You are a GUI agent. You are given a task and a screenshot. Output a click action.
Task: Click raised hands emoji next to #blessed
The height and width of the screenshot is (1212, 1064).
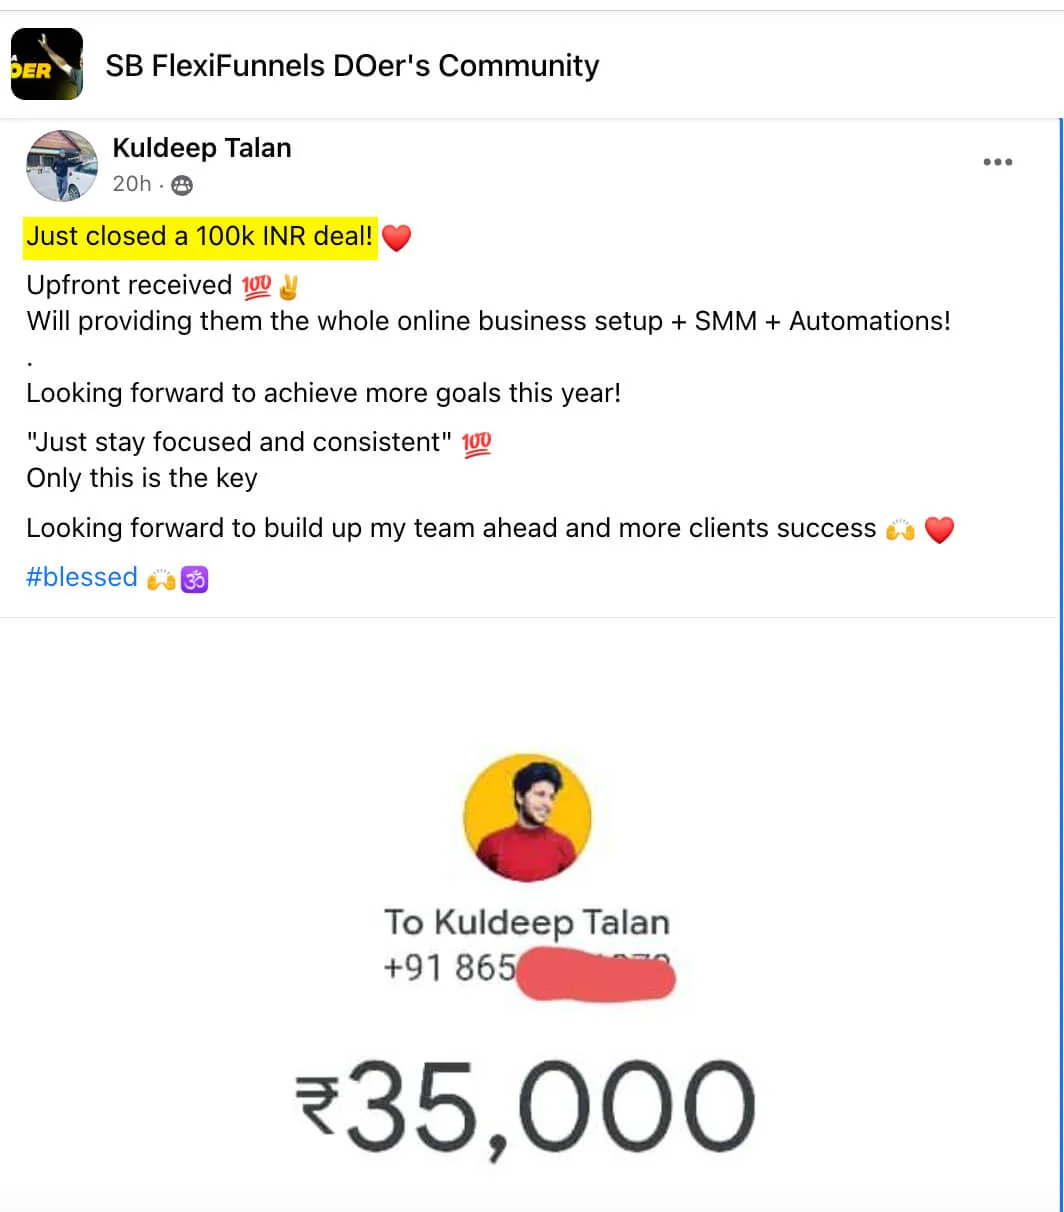tap(161, 579)
